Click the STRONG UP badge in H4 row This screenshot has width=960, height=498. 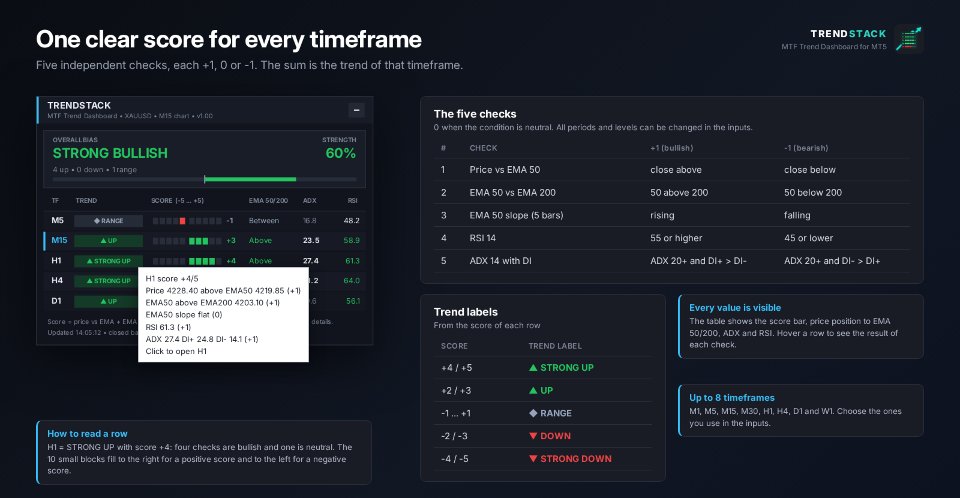tap(107, 281)
